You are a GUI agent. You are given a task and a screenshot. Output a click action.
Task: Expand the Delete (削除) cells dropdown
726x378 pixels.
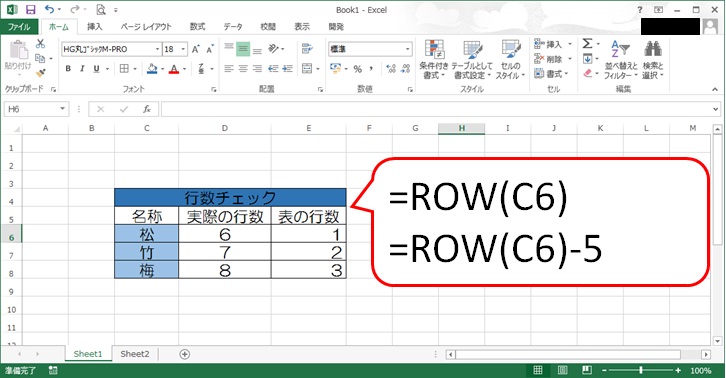click(x=570, y=59)
